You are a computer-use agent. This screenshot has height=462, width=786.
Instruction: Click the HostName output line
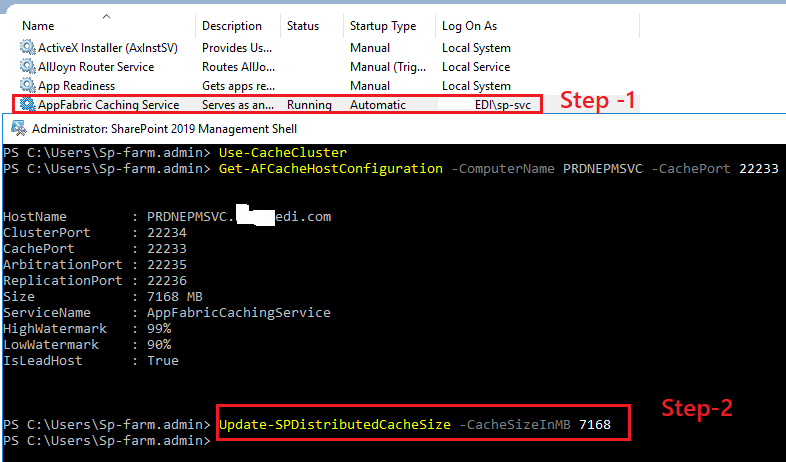[167, 216]
